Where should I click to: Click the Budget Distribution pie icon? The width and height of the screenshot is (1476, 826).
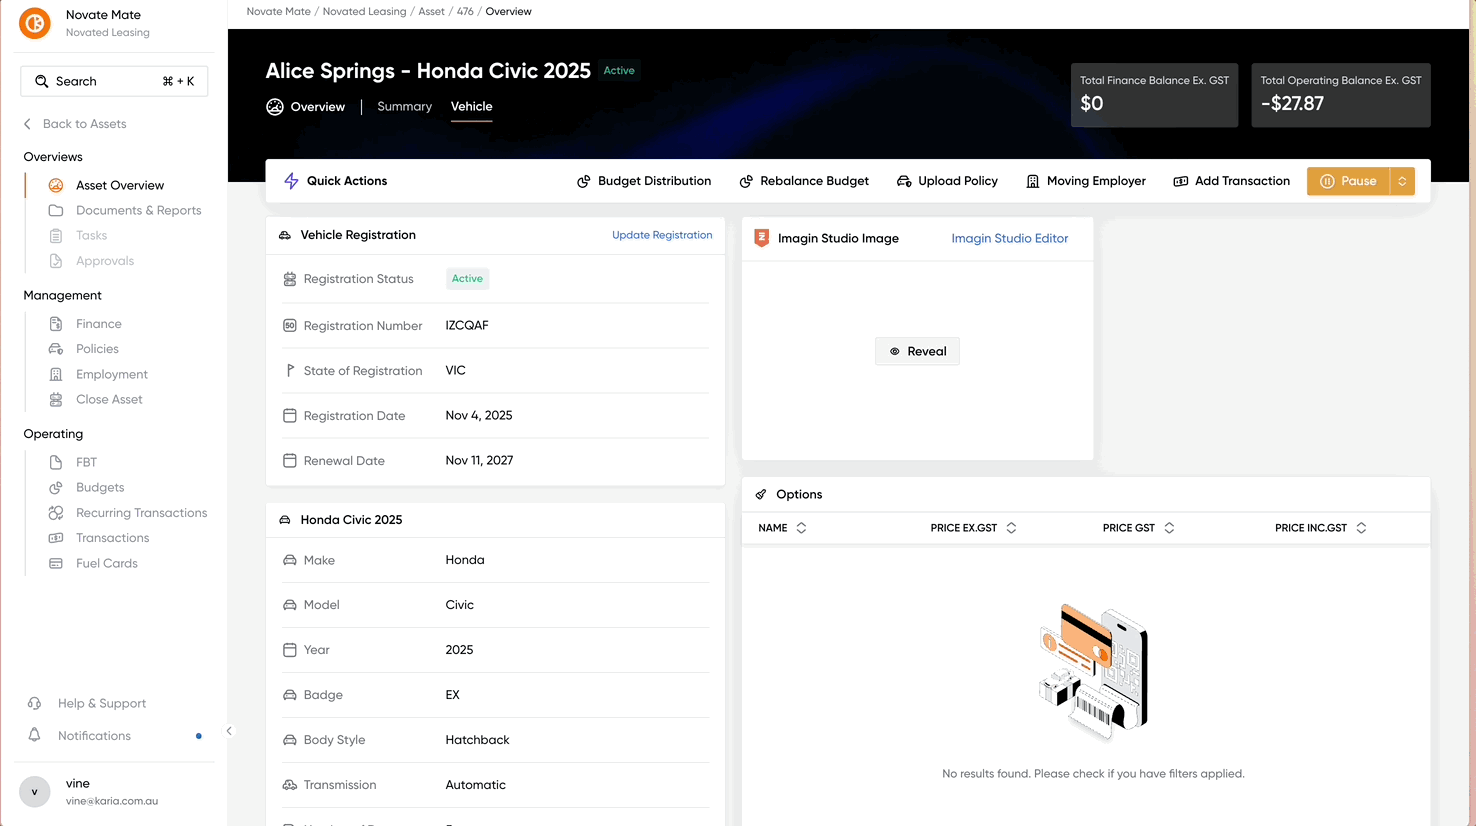[584, 181]
